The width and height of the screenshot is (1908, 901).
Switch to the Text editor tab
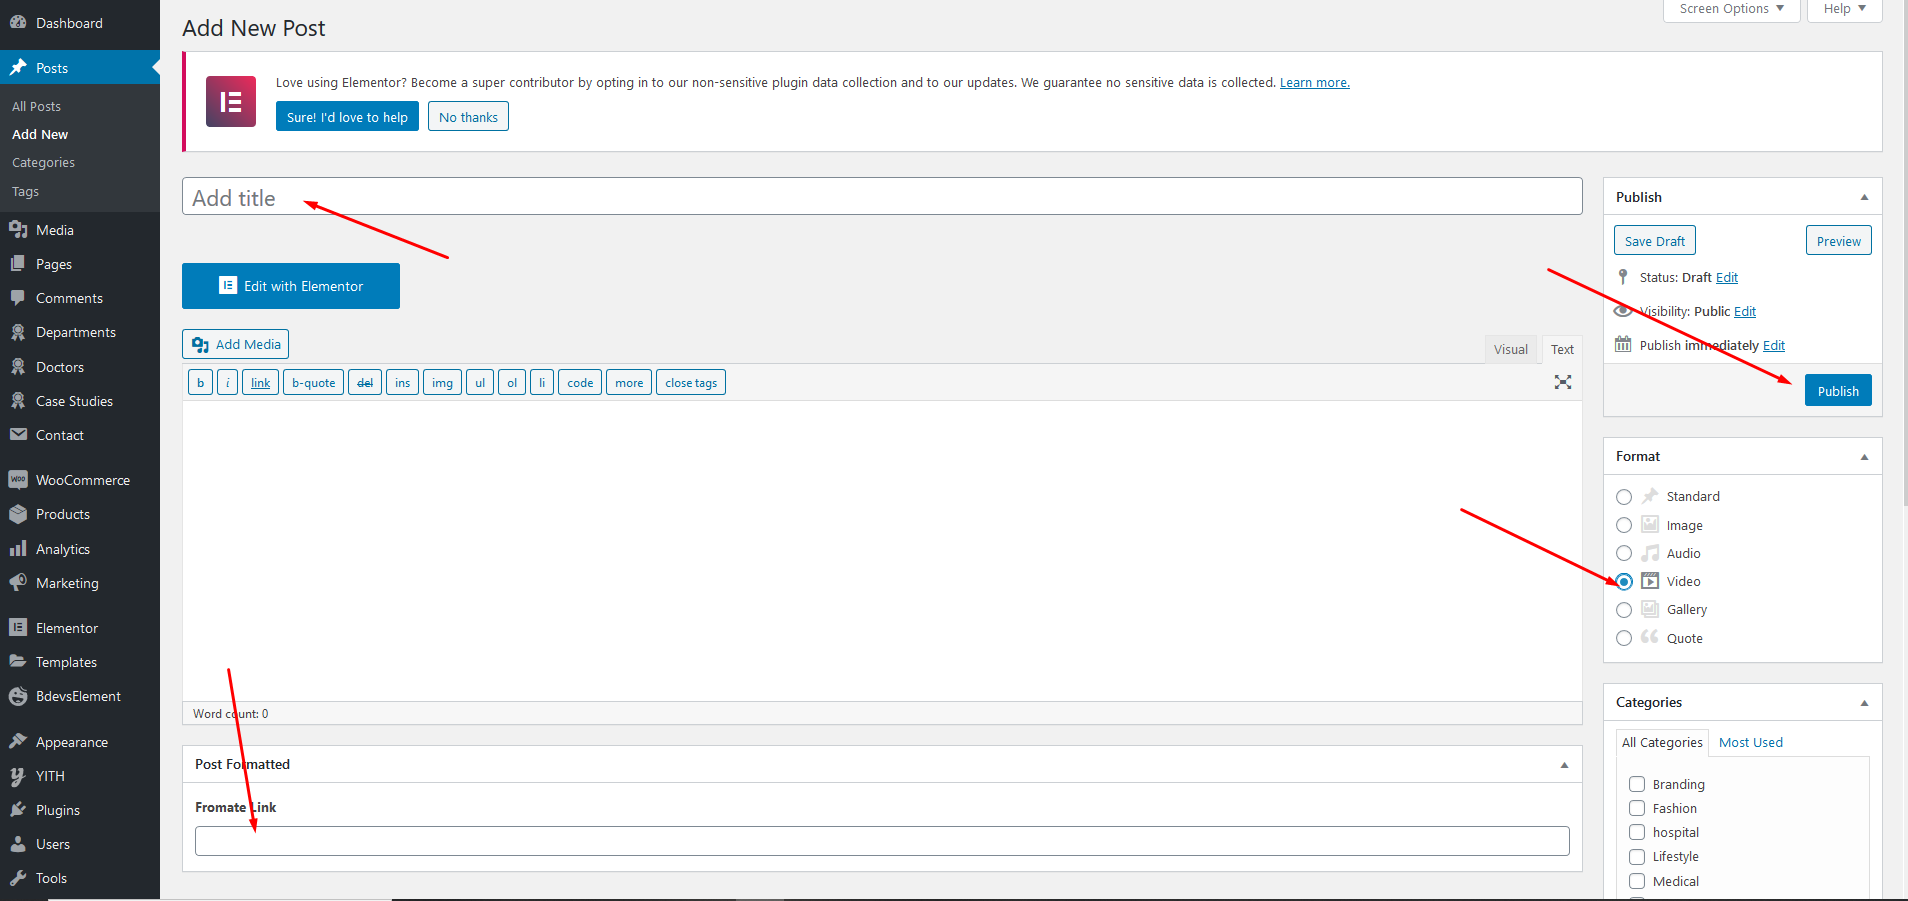pyautogui.click(x=1562, y=349)
